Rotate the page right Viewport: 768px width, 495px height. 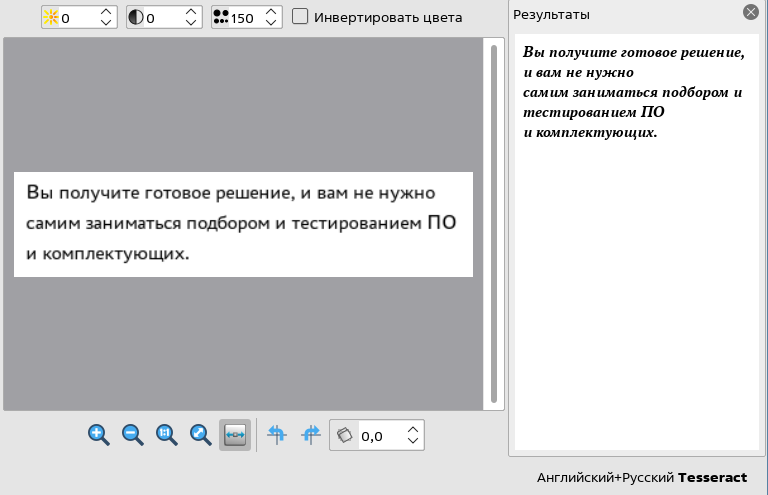(x=311, y=435)
